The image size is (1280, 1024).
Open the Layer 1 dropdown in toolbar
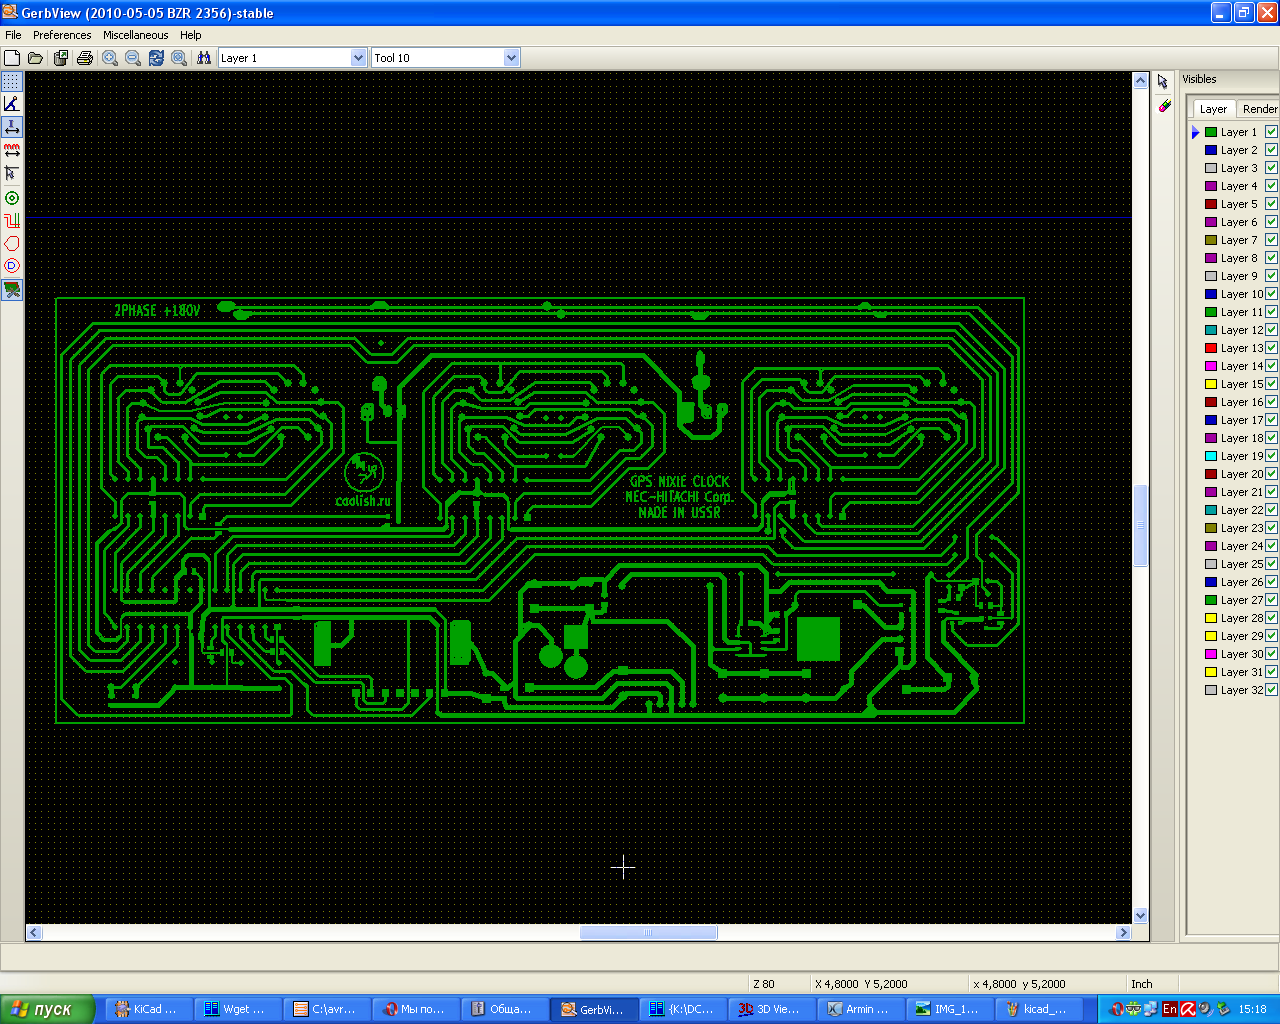coord(358,58)
